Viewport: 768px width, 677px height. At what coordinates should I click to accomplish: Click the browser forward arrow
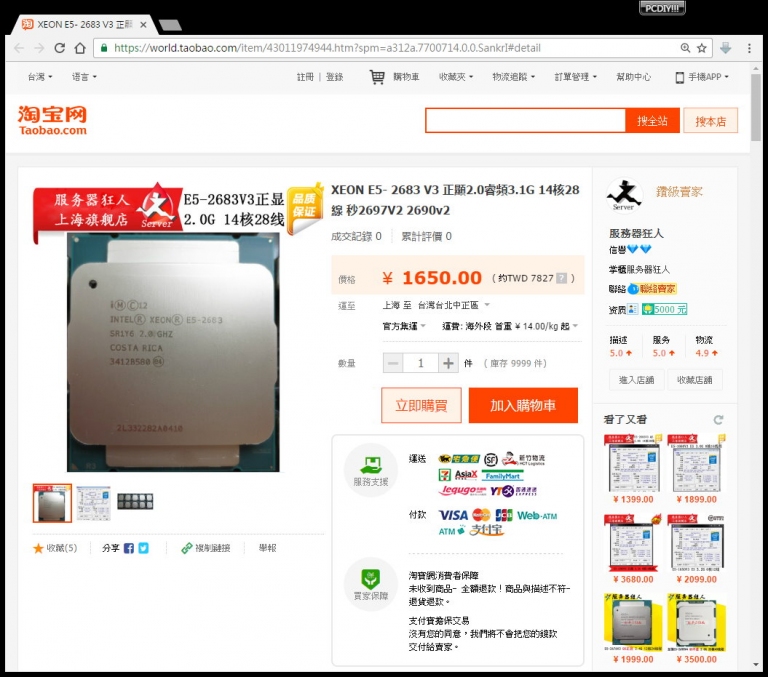coord(39,48)
